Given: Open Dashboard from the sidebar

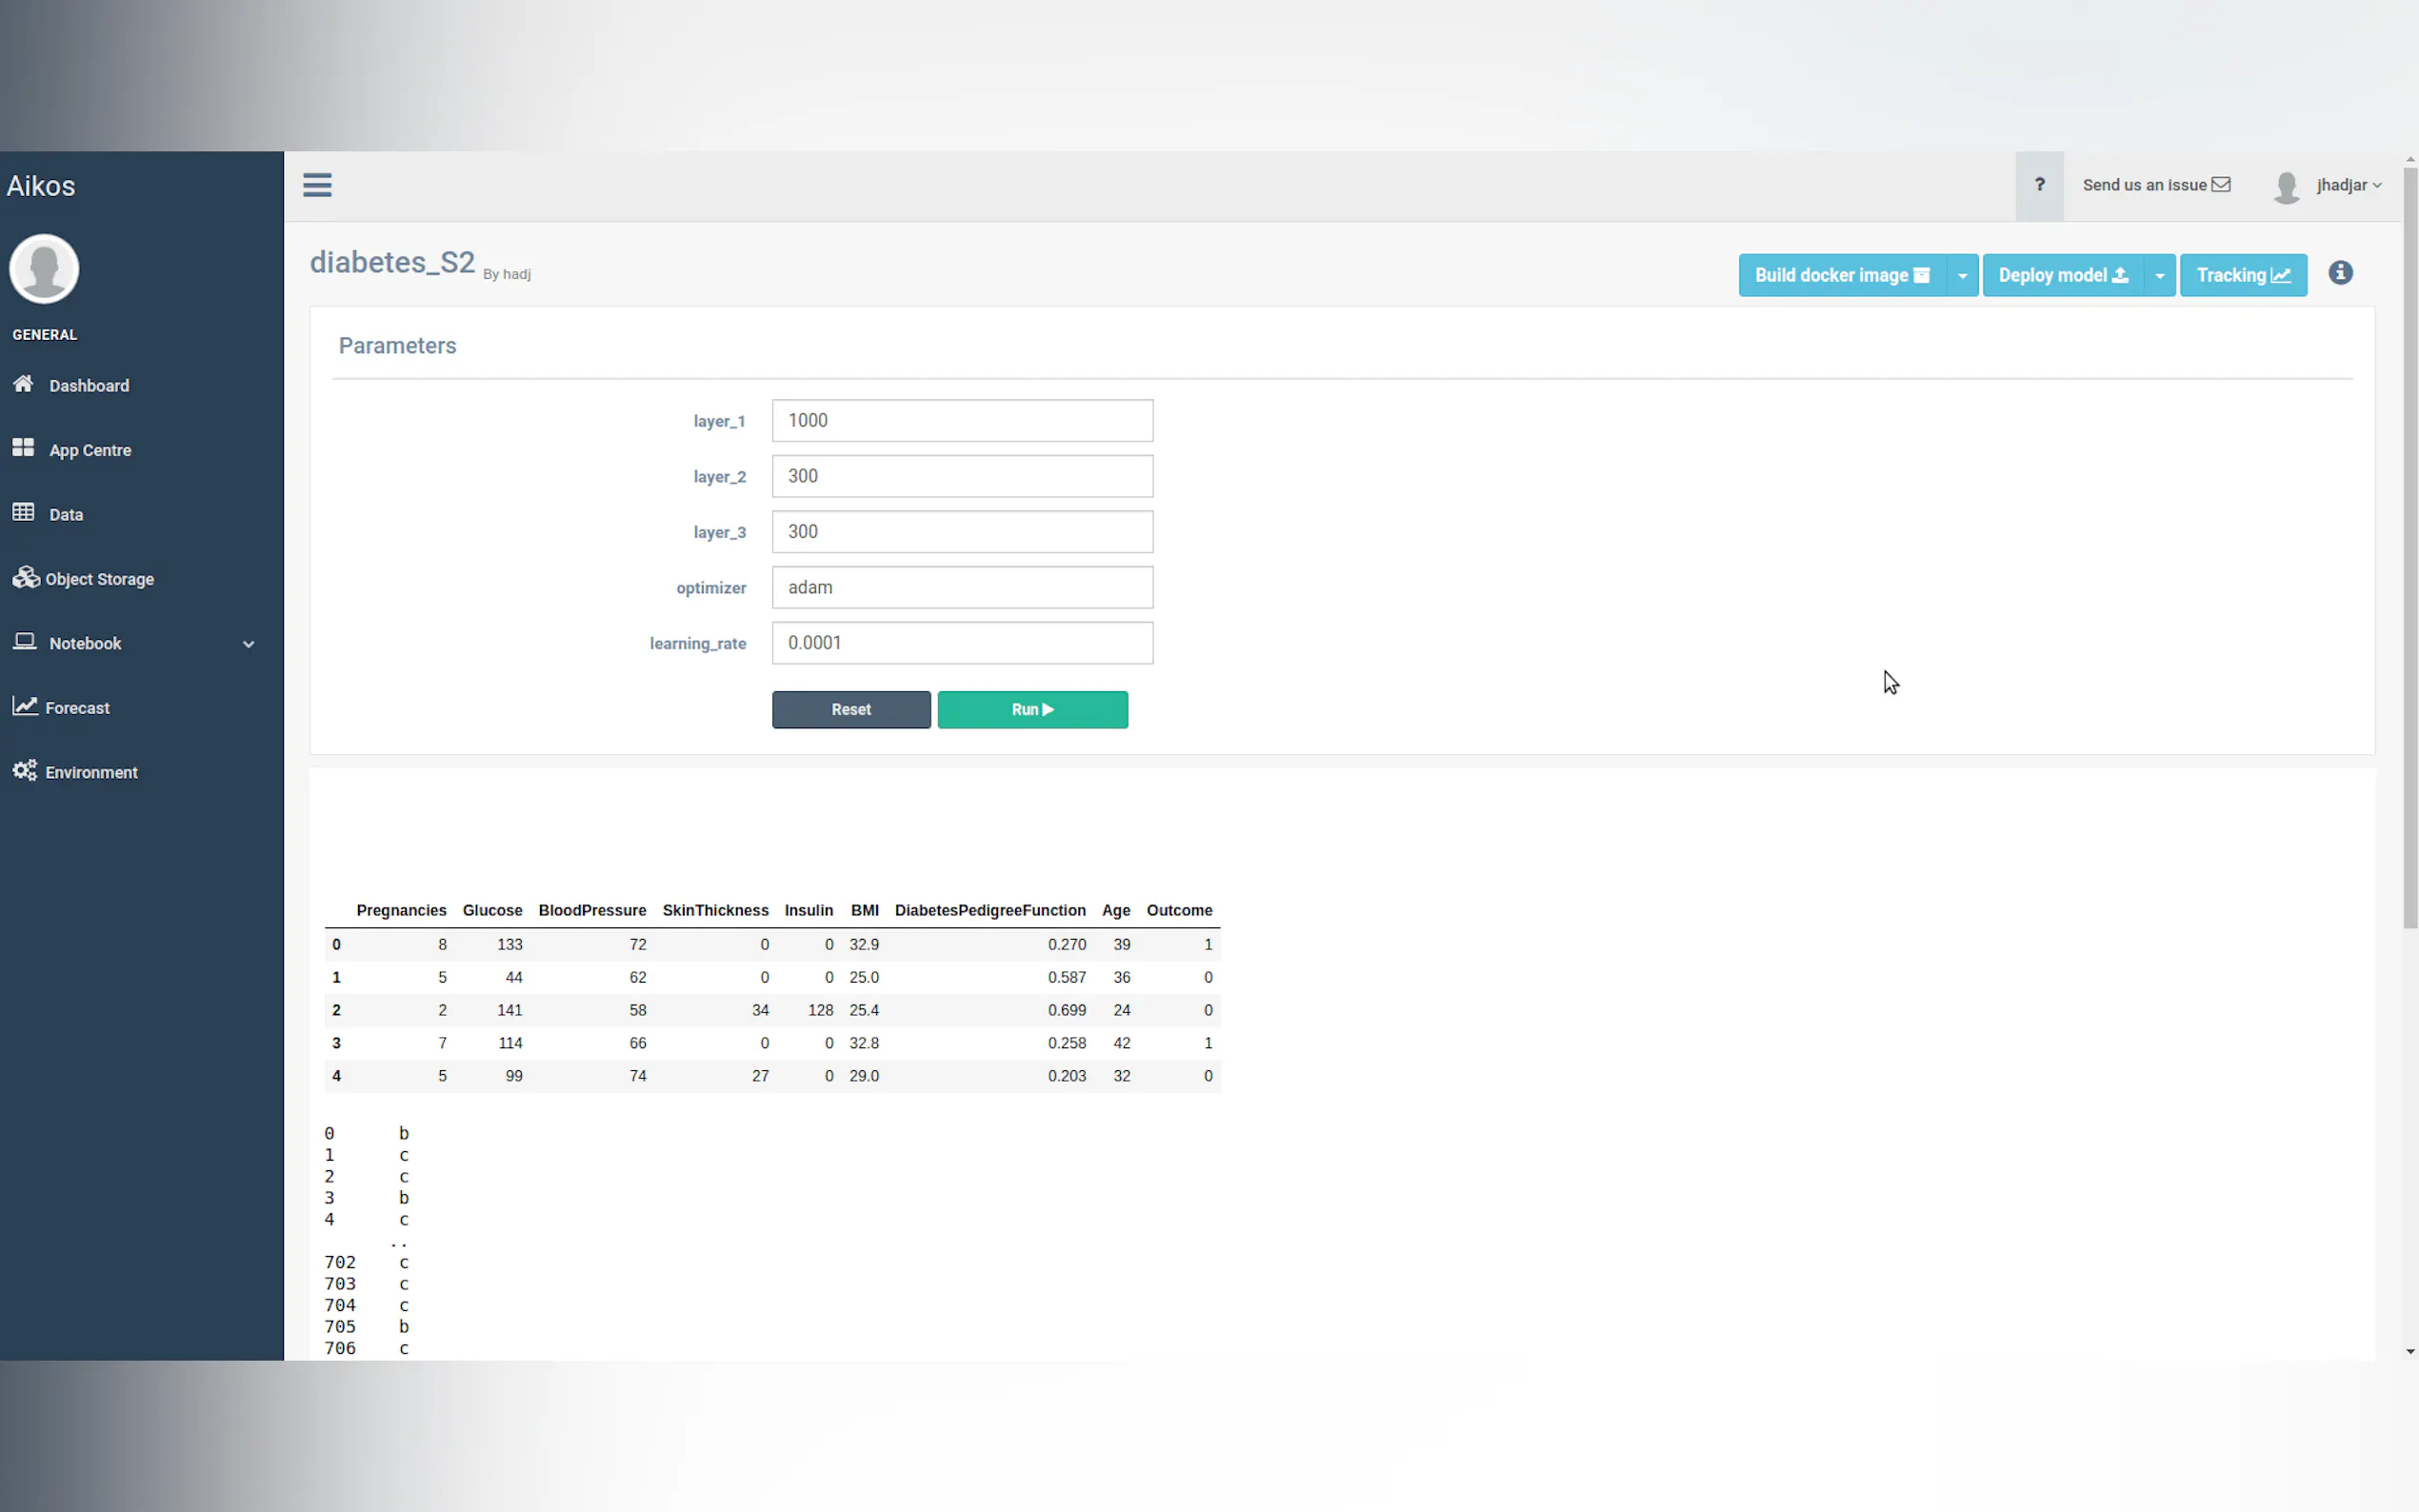Looking at the screenshot, I should [x=88, y=385].
